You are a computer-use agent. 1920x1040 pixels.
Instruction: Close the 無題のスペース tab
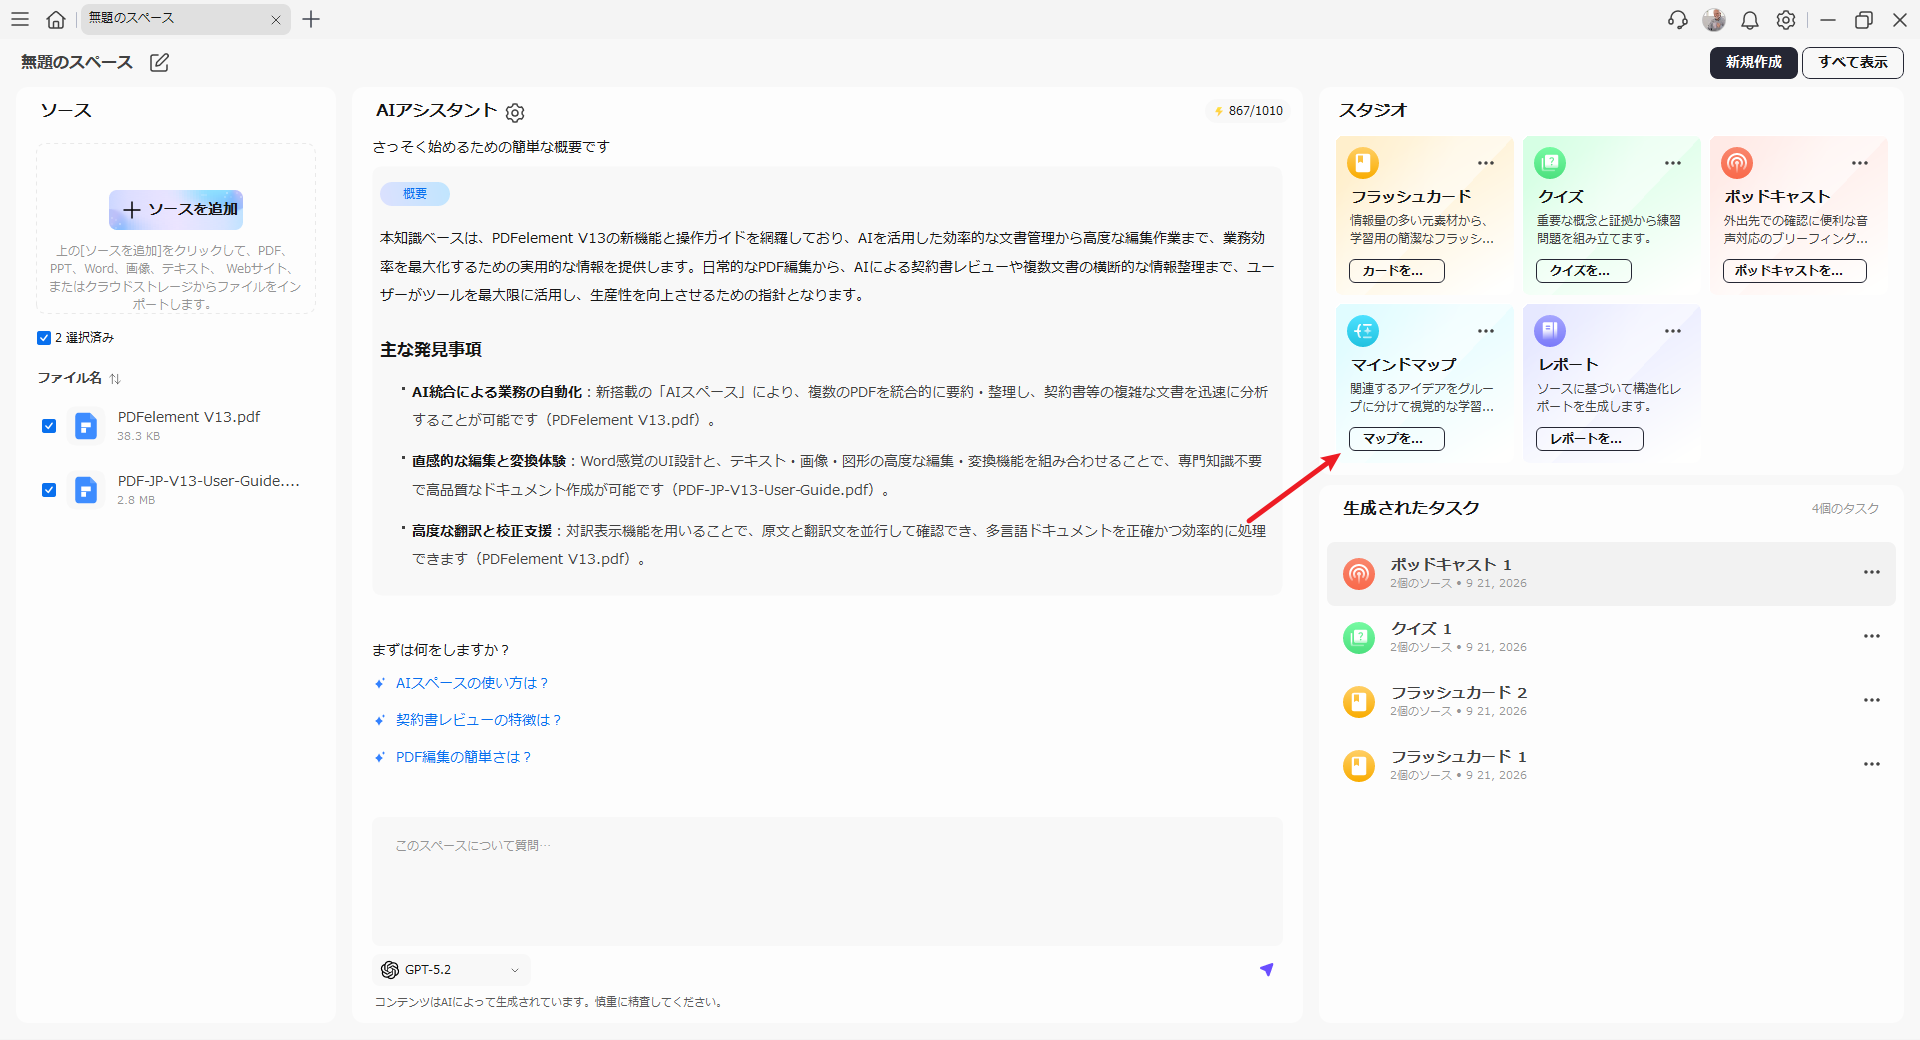[x=276, y=20]
